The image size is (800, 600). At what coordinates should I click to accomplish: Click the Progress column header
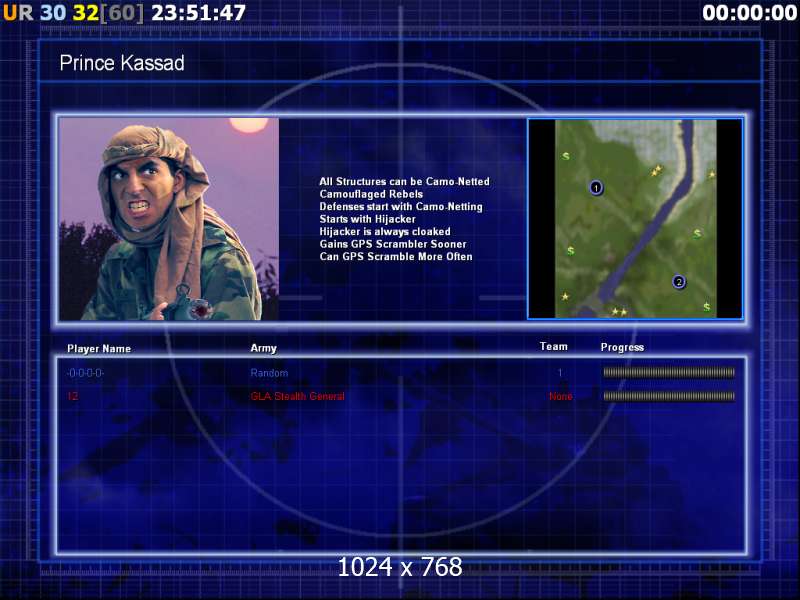[622, 347]
